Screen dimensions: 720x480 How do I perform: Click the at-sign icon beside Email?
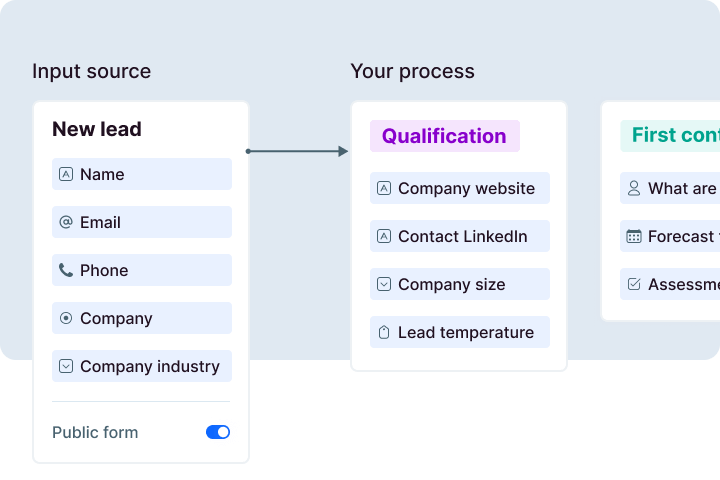(66, 222)
